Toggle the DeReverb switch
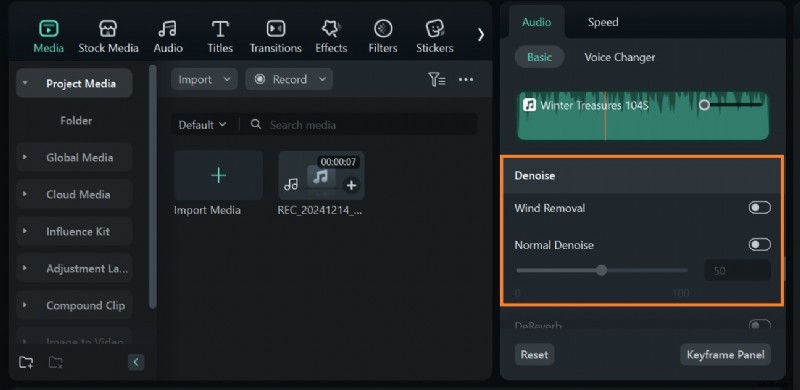This screenshot has width=800, height=390. tap(760, 325)
